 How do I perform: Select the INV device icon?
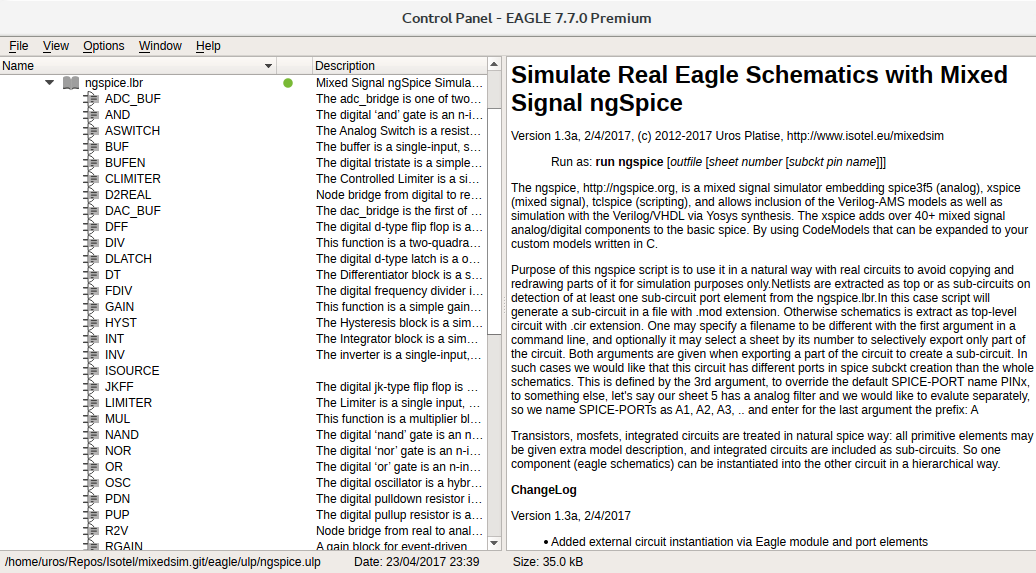(x=91, y=355)
